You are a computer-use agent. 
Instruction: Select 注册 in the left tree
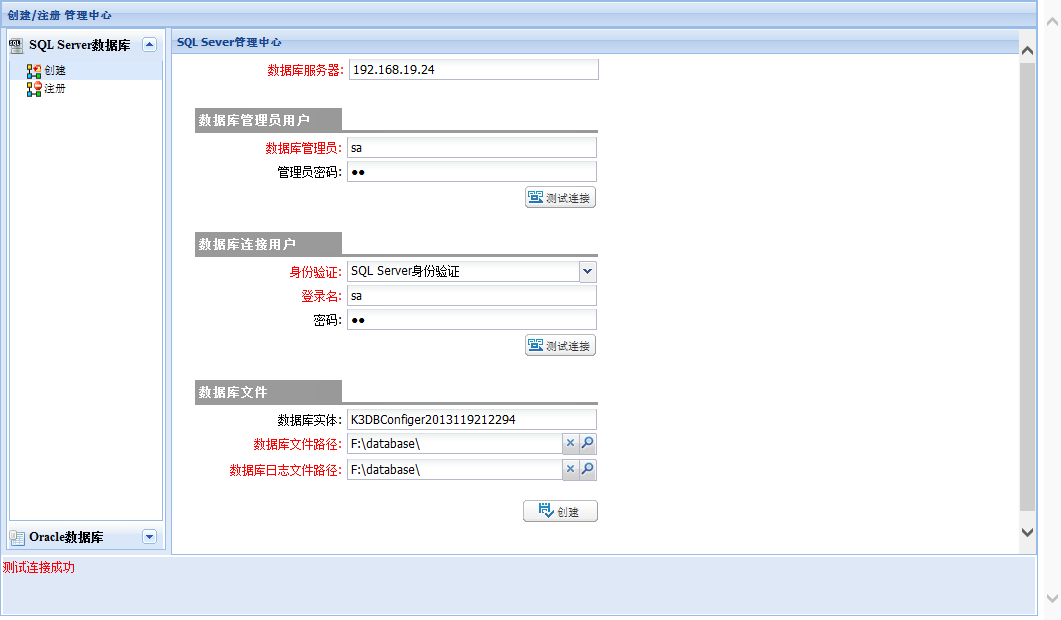click(55, 89)
